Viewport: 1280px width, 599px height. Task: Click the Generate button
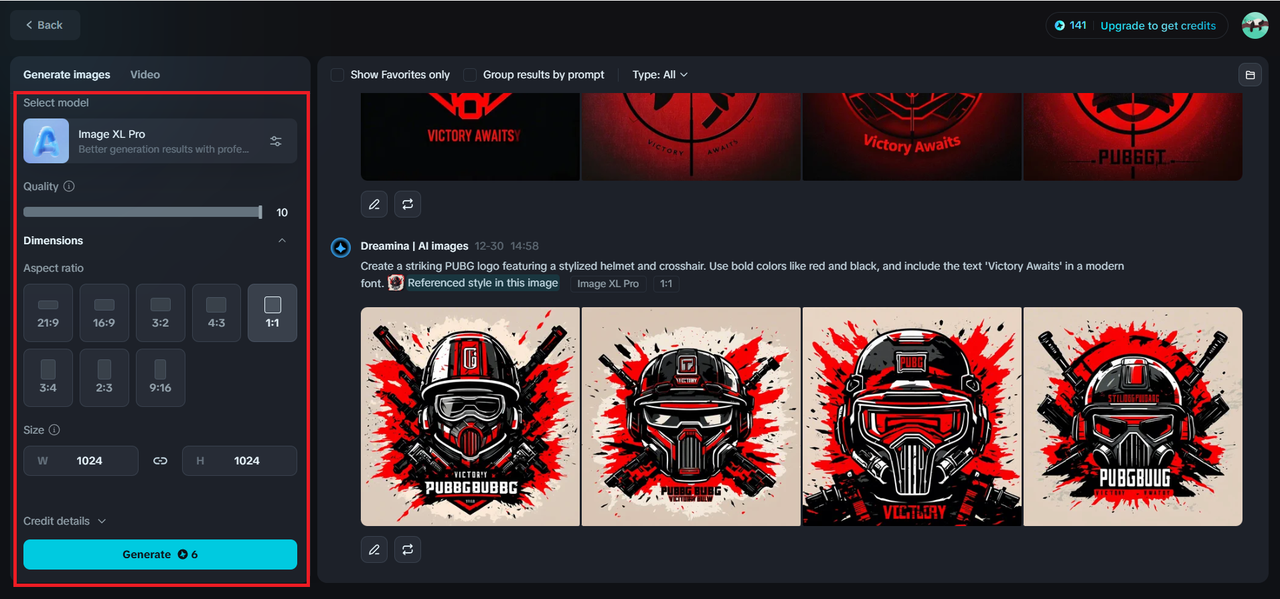click(160, 554)
